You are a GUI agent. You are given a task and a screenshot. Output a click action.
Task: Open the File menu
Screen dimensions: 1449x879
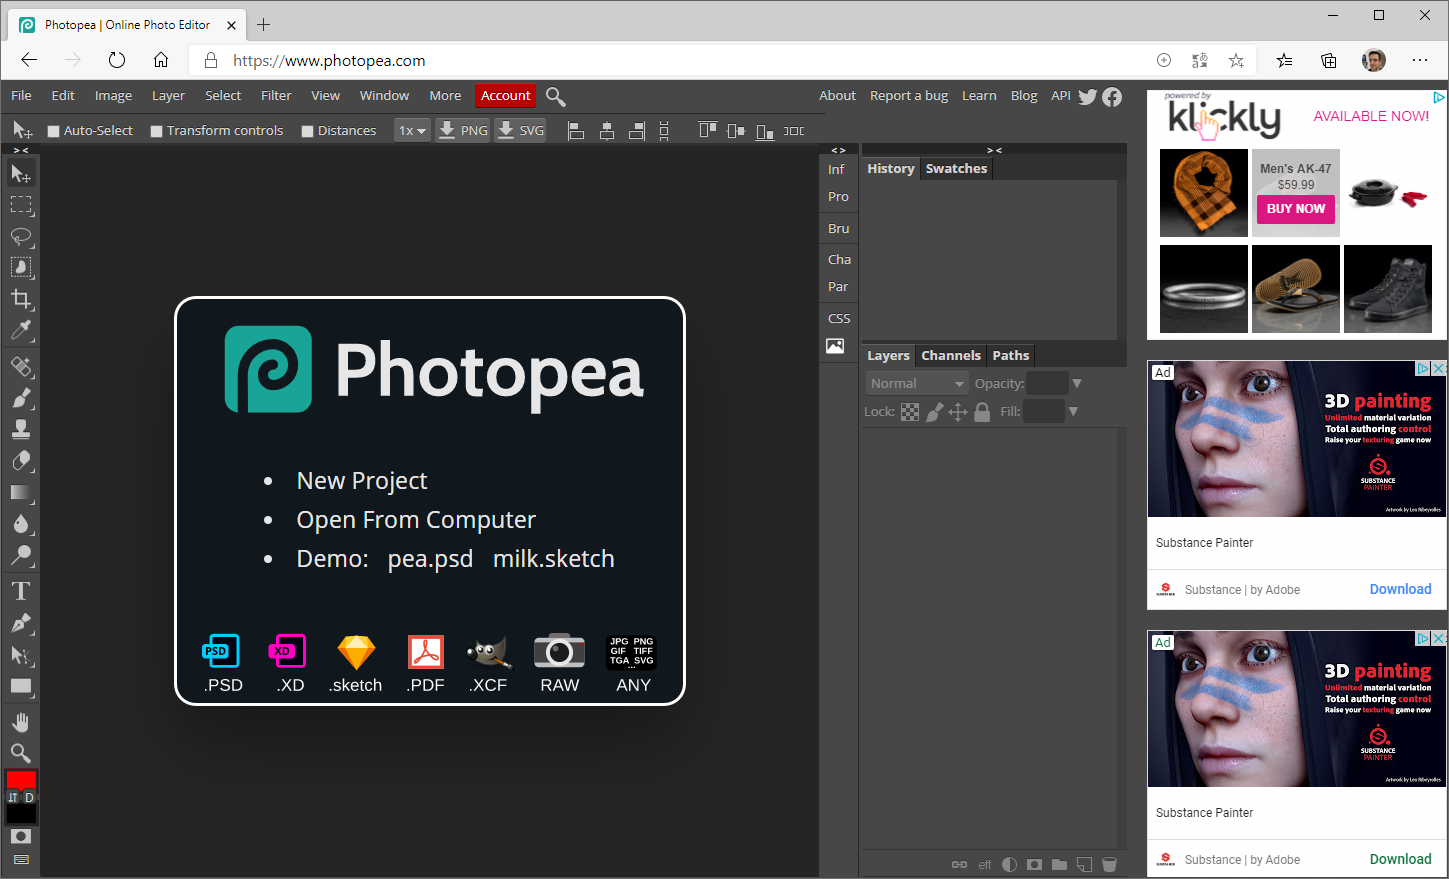tap(21, 96)
